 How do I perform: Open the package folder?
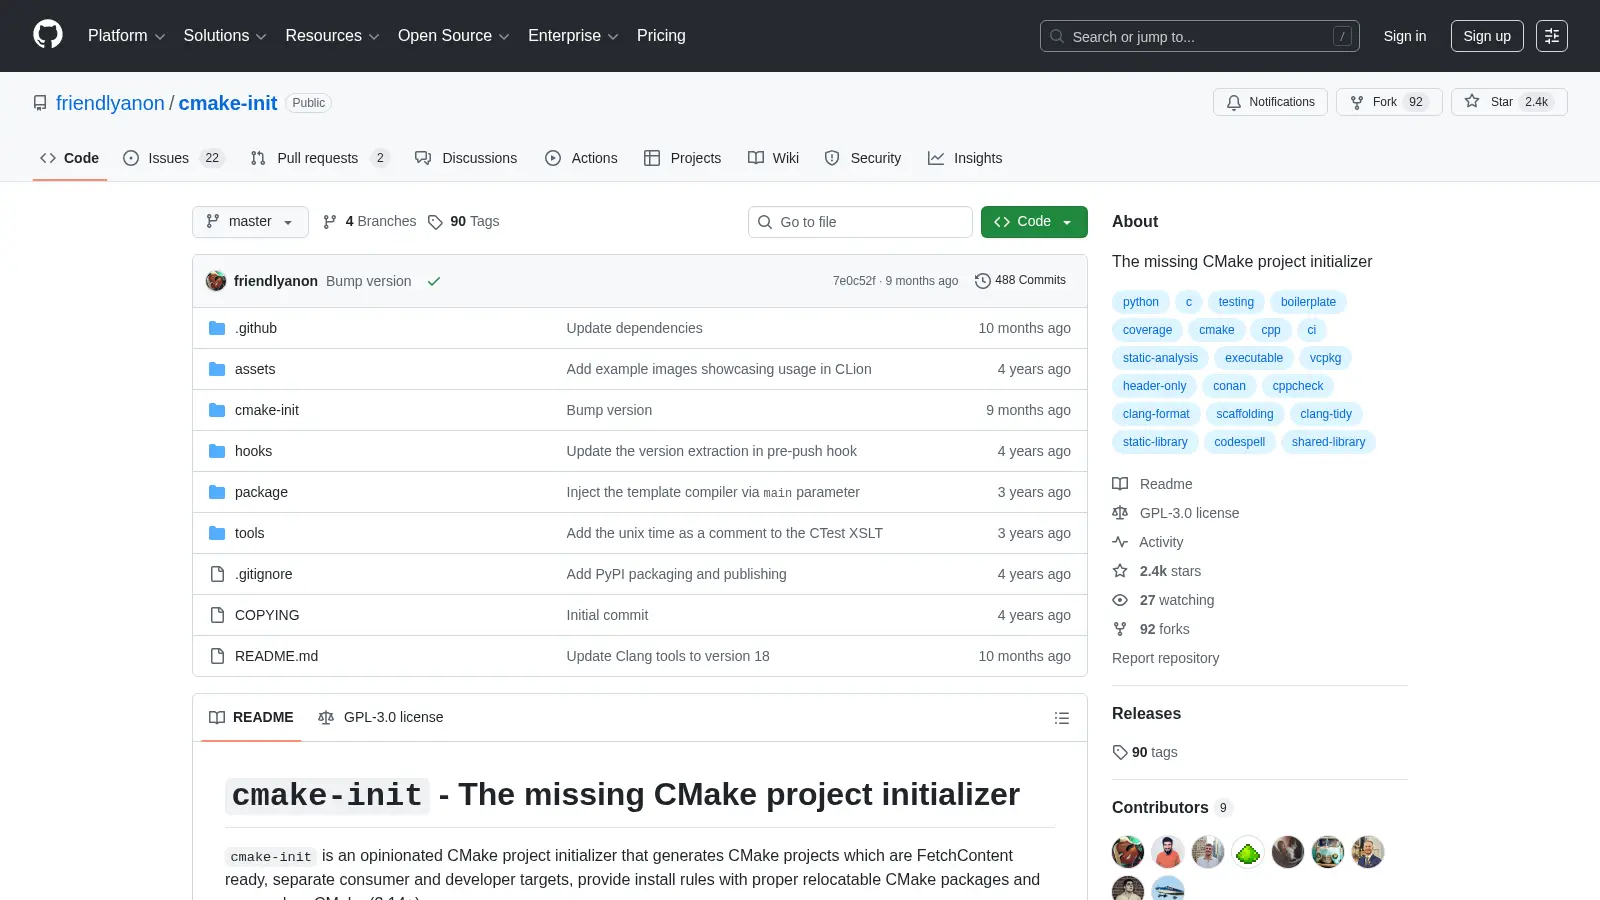[261, 492]
